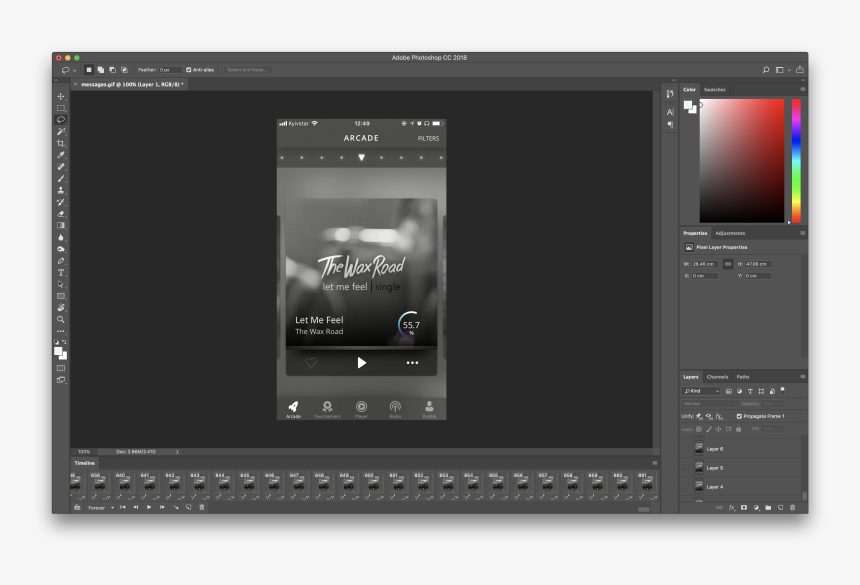The height and width of the screenshot is (585, 860).
Task: Open Edit Toolbar three-dots icon
Action: (61, 331)
